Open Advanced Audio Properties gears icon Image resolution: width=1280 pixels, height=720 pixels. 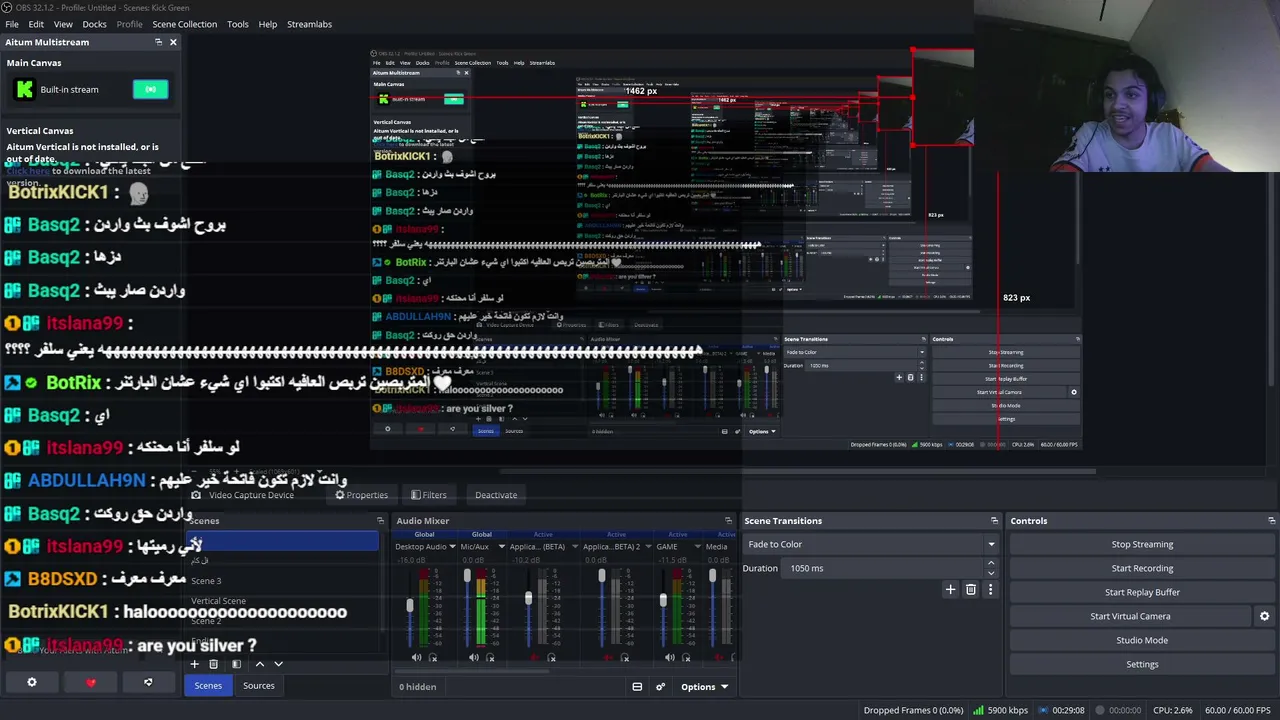660,687
